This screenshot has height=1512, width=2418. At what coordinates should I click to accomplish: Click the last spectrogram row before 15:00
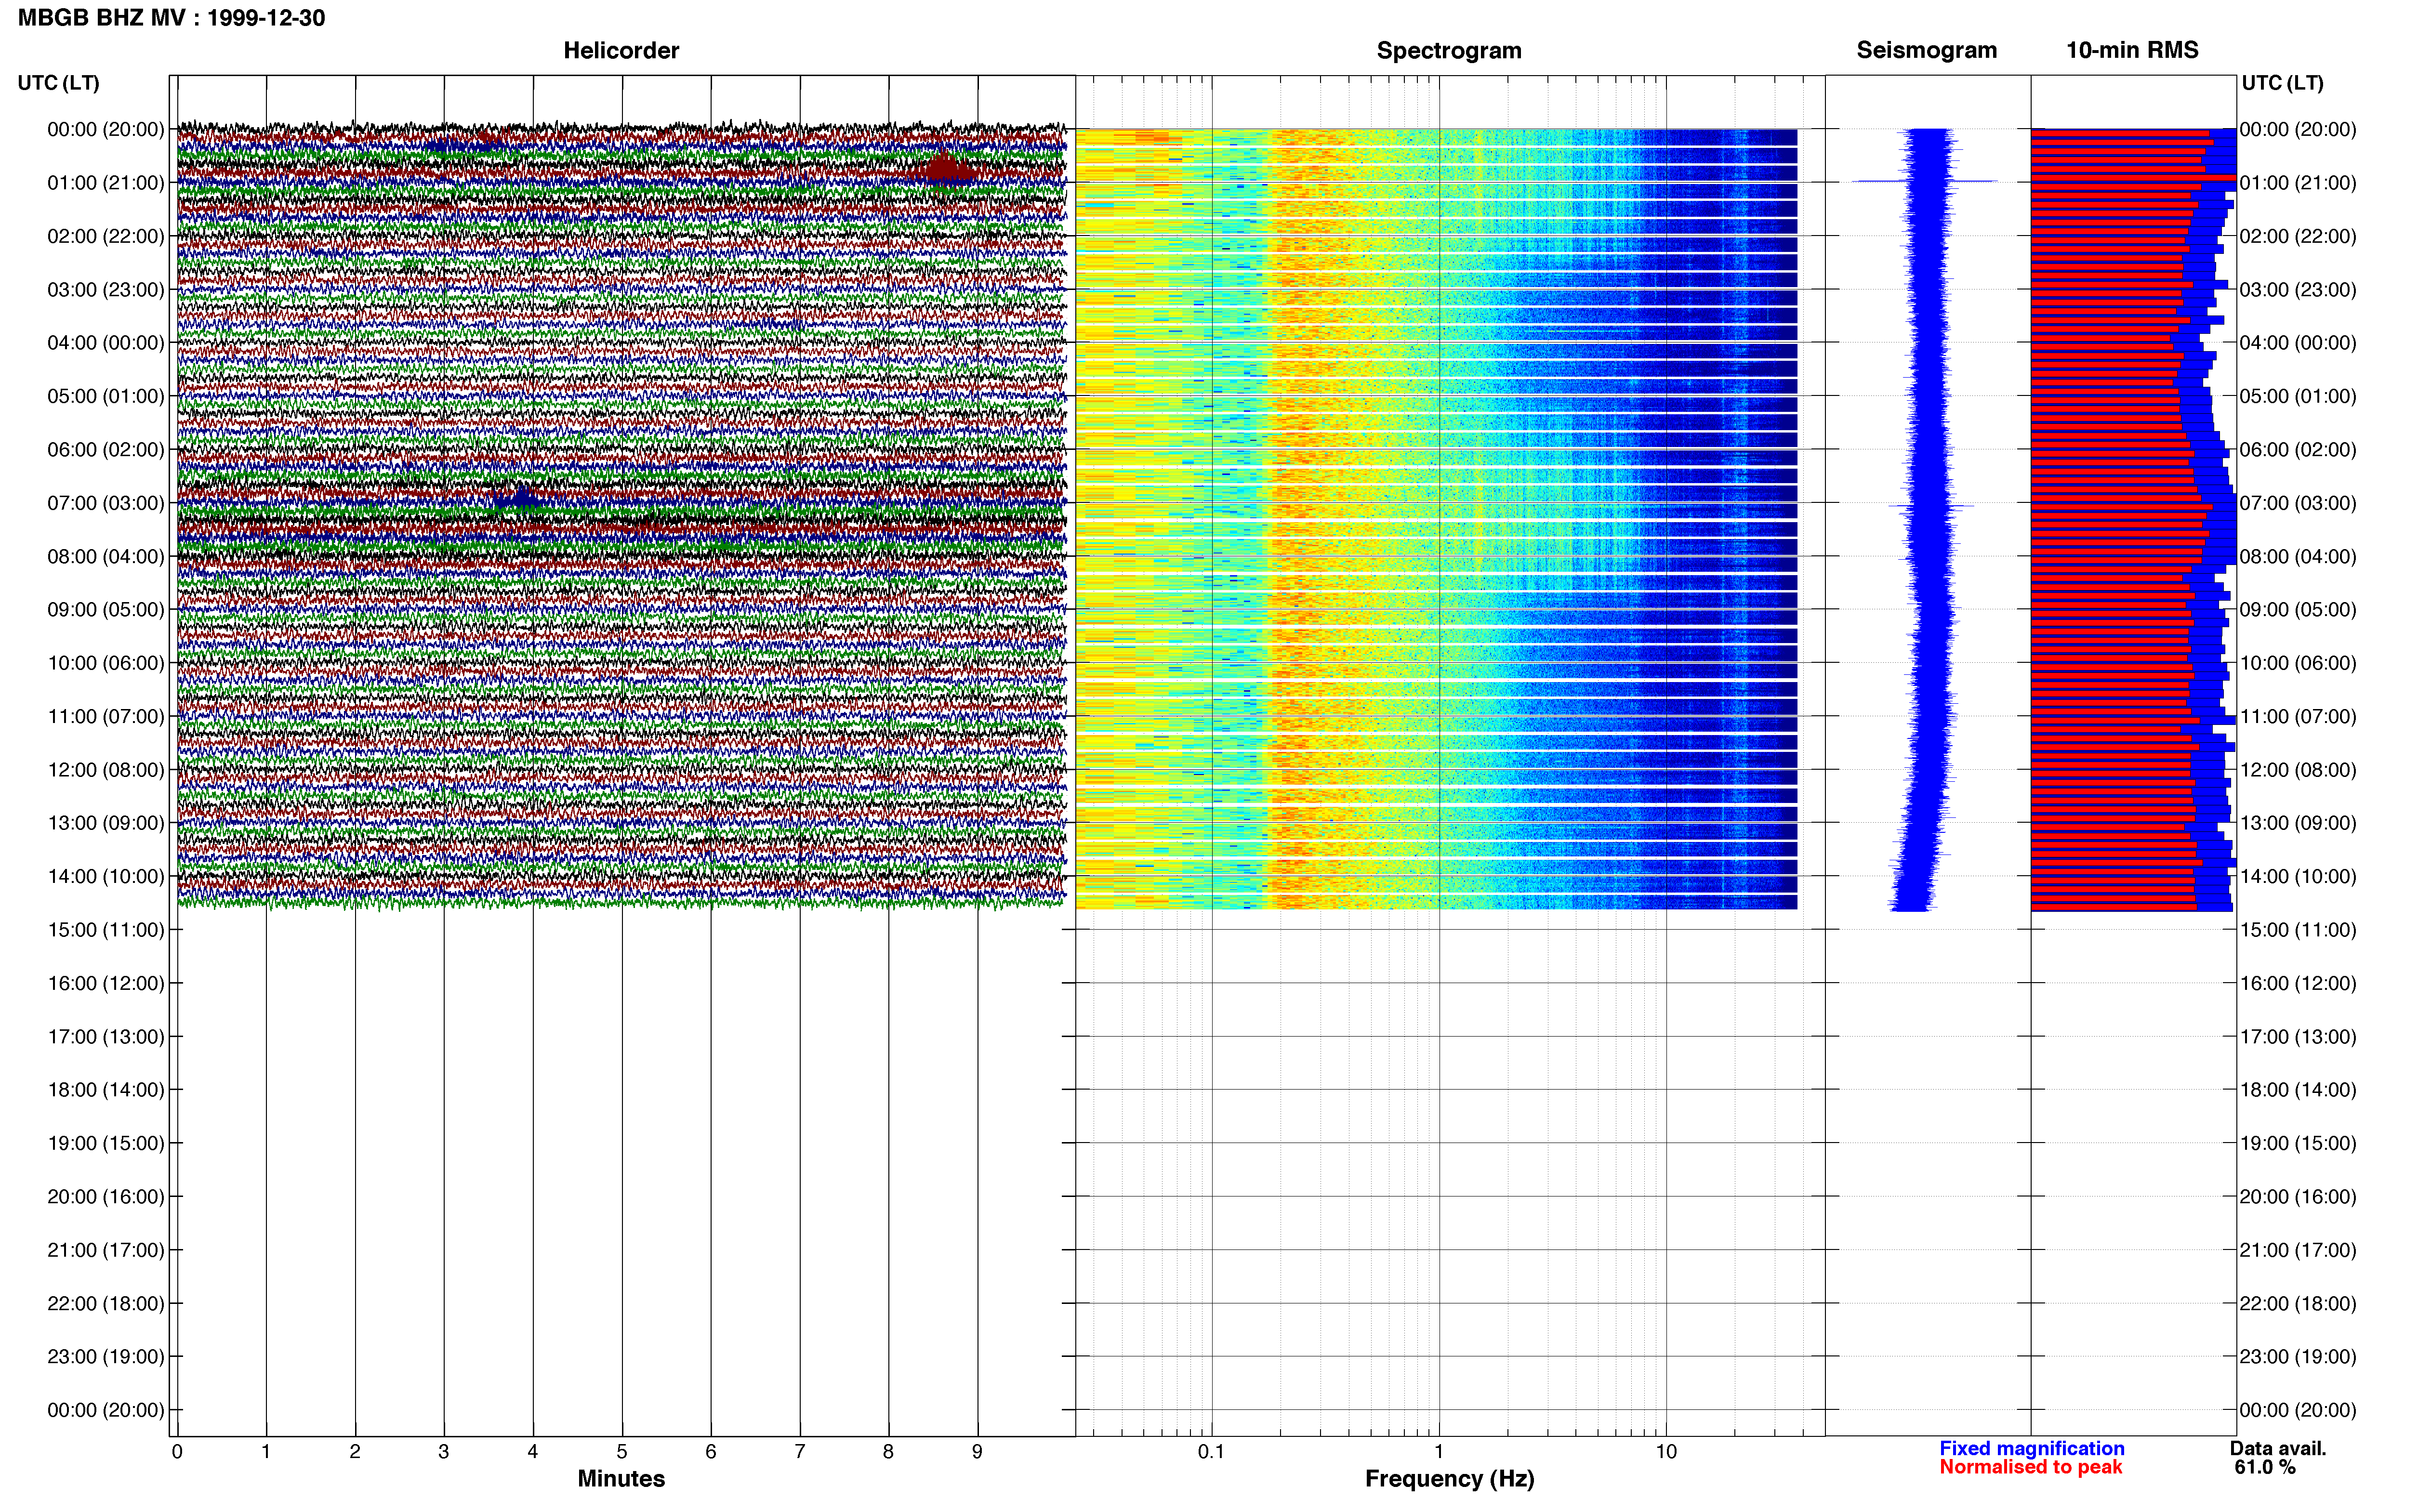pos(1436,903)
